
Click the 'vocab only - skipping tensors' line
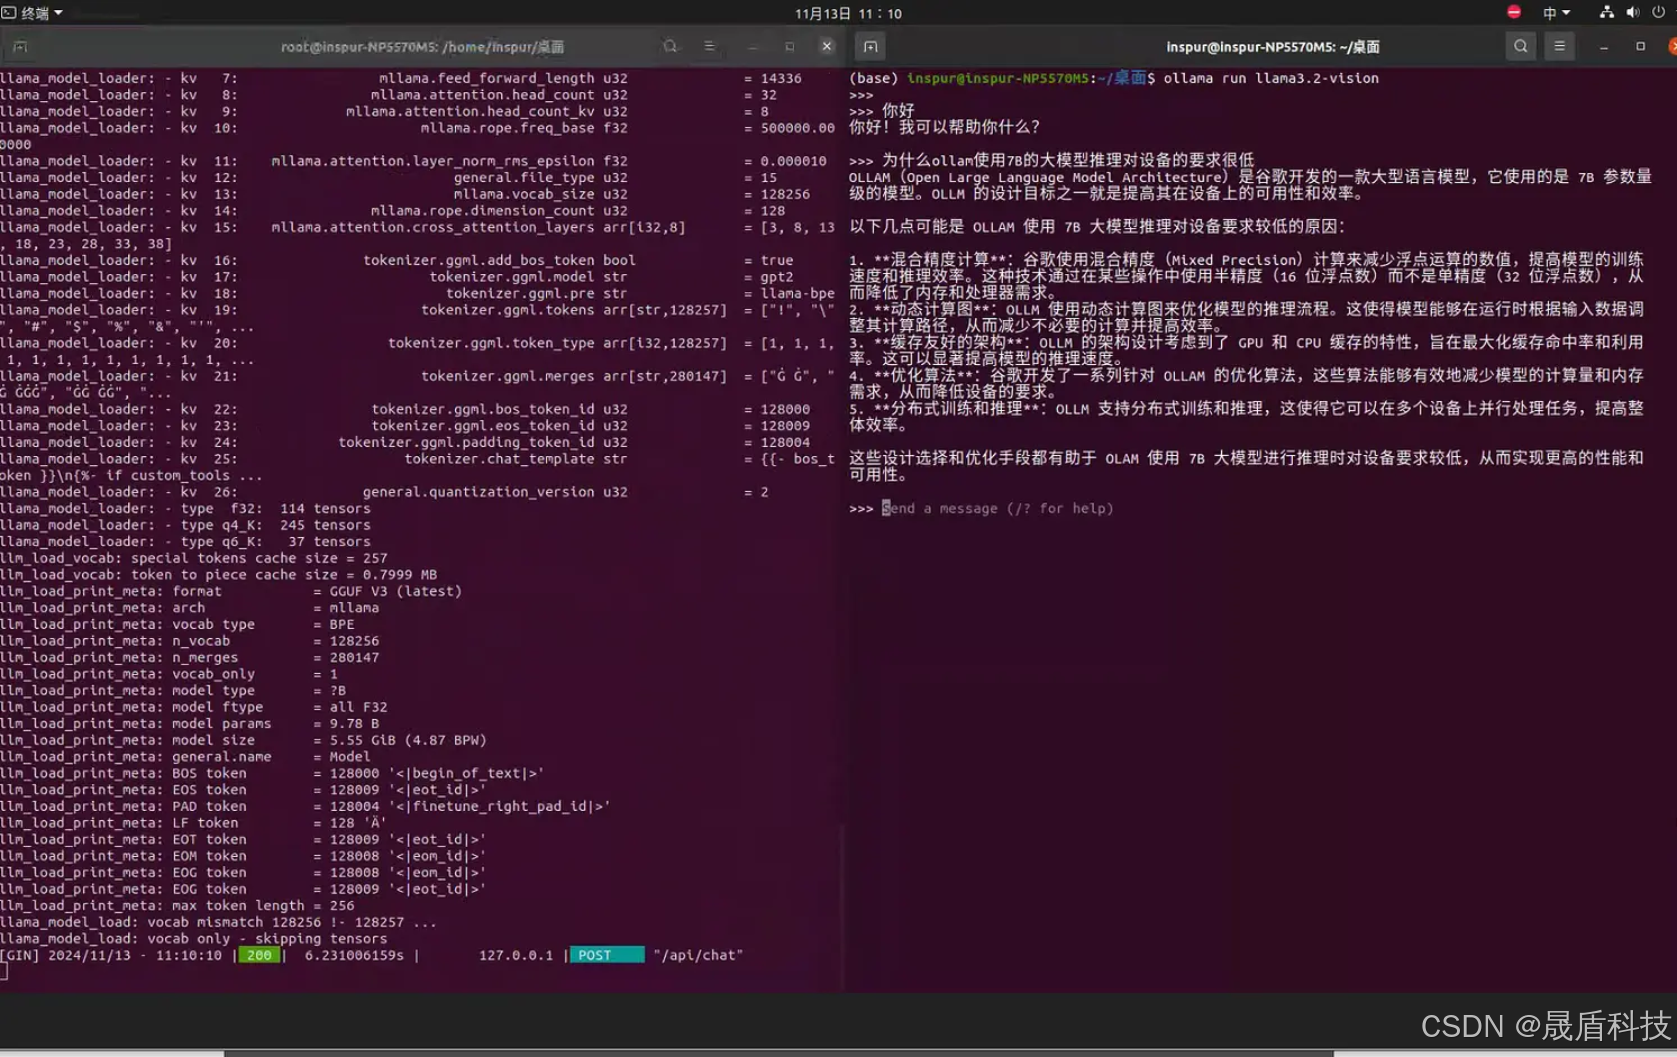(x=194, y=938)
